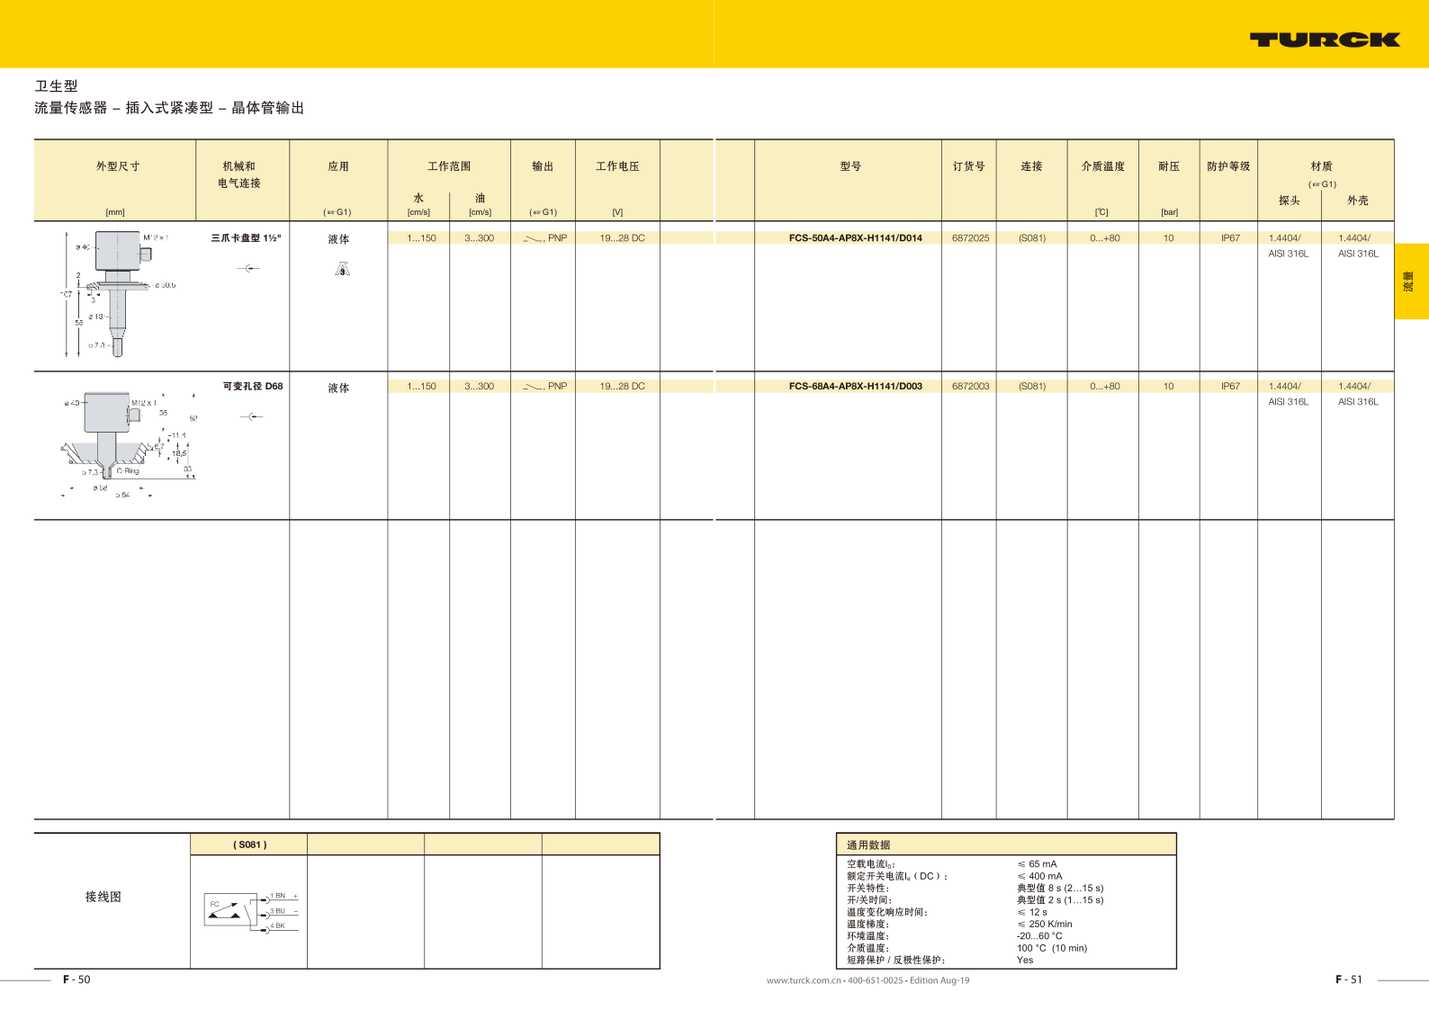Click the PNP output in the FCS-50A4 row
Screen dimensions: 1429x1010
coord(545,238)
